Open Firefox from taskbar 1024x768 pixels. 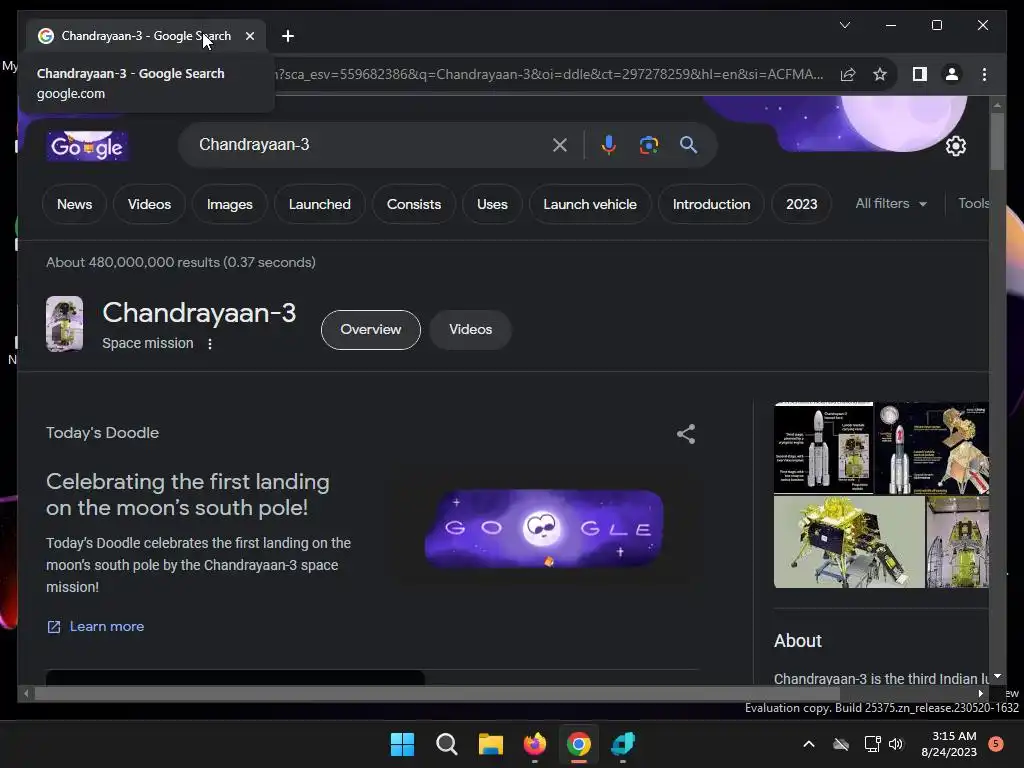coord(535,744)
